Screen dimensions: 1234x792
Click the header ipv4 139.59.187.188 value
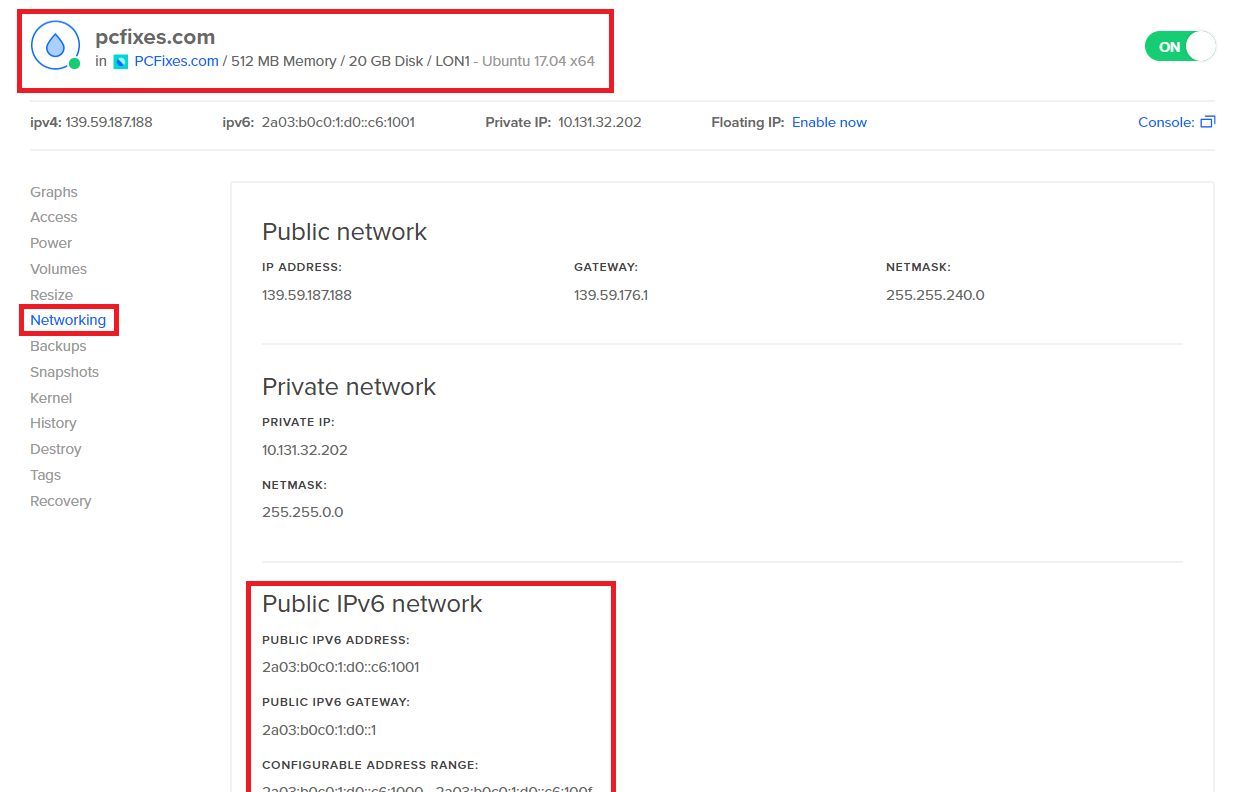point(109,122)
